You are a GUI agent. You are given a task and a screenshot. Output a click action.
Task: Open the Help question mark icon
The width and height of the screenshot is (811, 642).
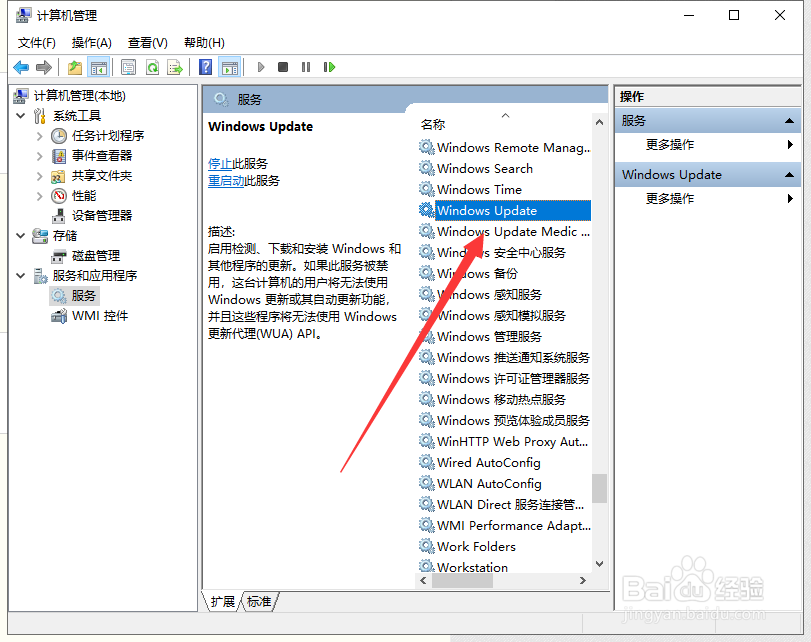point(205,67)
